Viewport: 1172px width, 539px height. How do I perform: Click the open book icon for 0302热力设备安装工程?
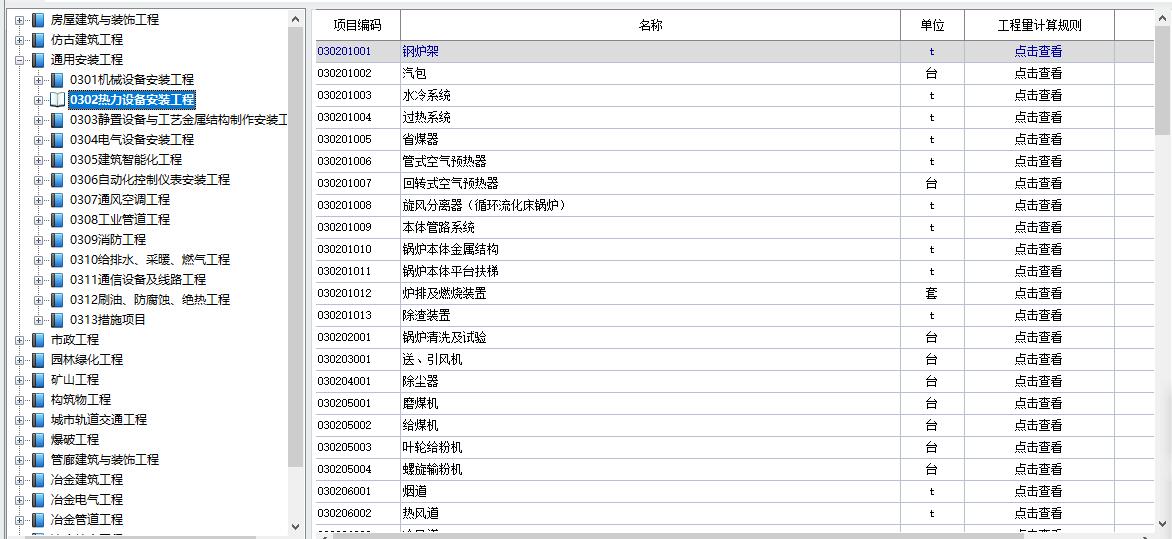[x=58, y=100]
